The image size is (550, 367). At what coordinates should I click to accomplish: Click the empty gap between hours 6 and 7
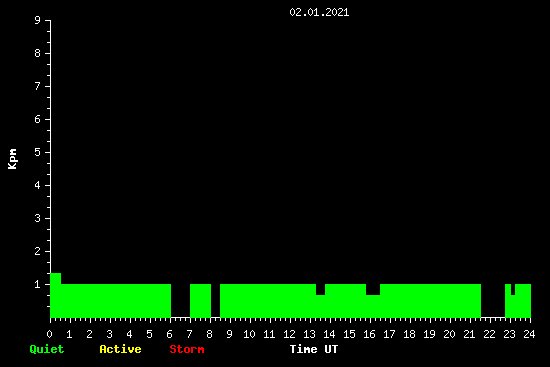tap(180, 301)
